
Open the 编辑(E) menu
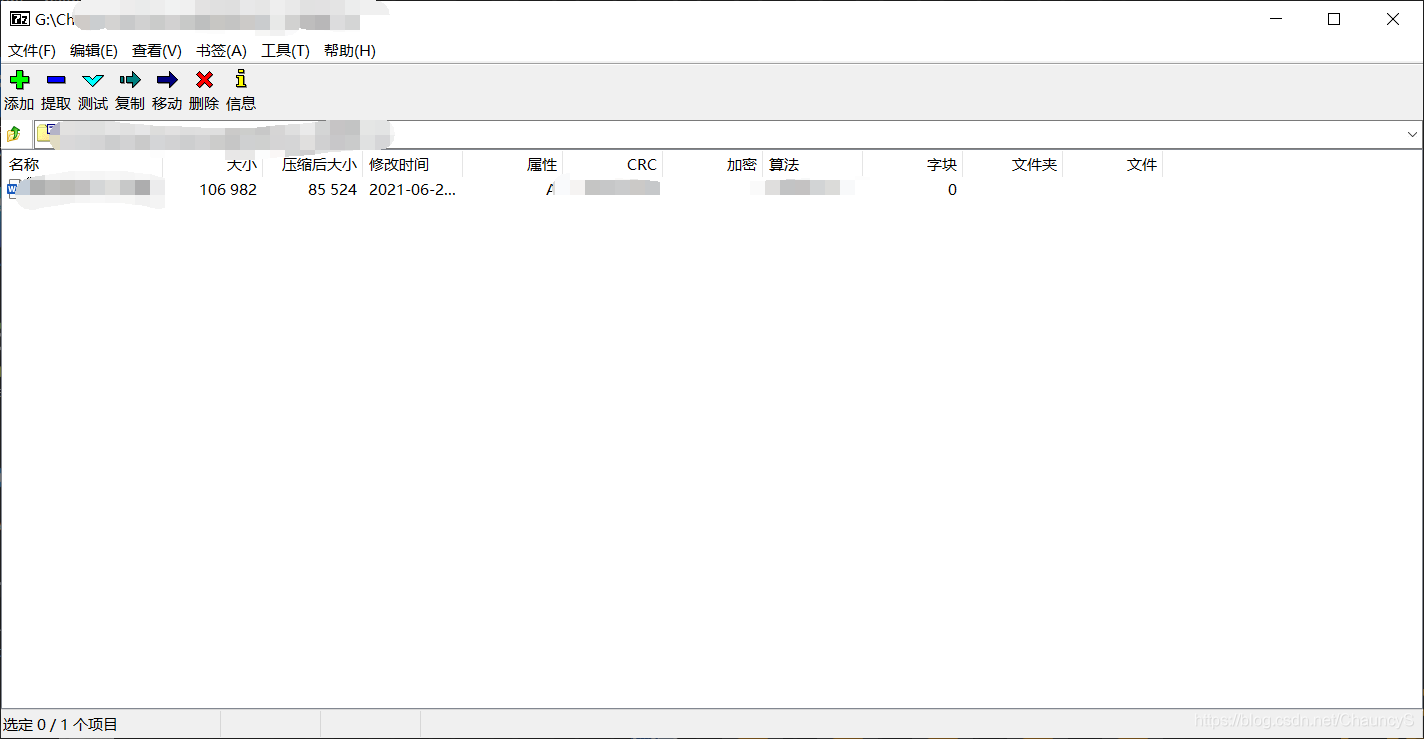point(94,51)
